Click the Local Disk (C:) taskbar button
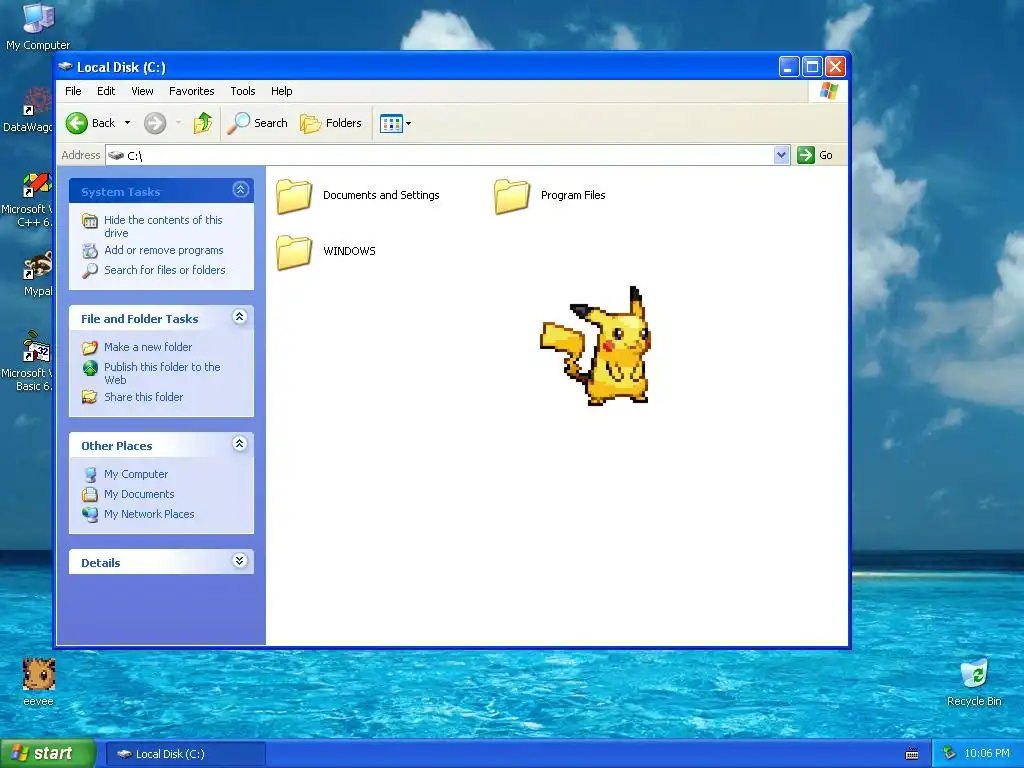Viewport: 1024px width, 768px height. [185, 754]
